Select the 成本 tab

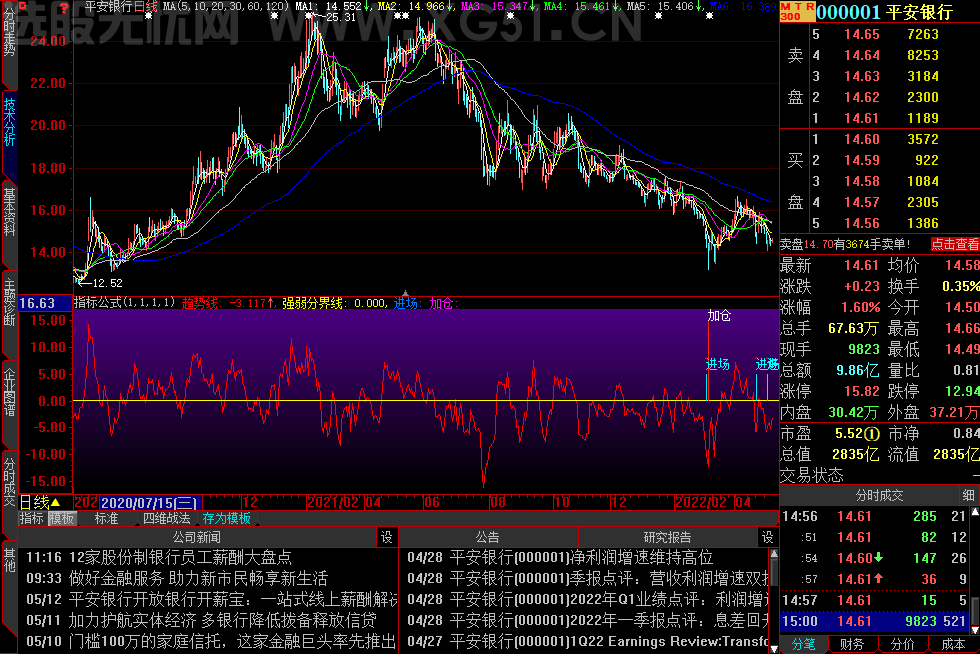[x=952, y=645]
